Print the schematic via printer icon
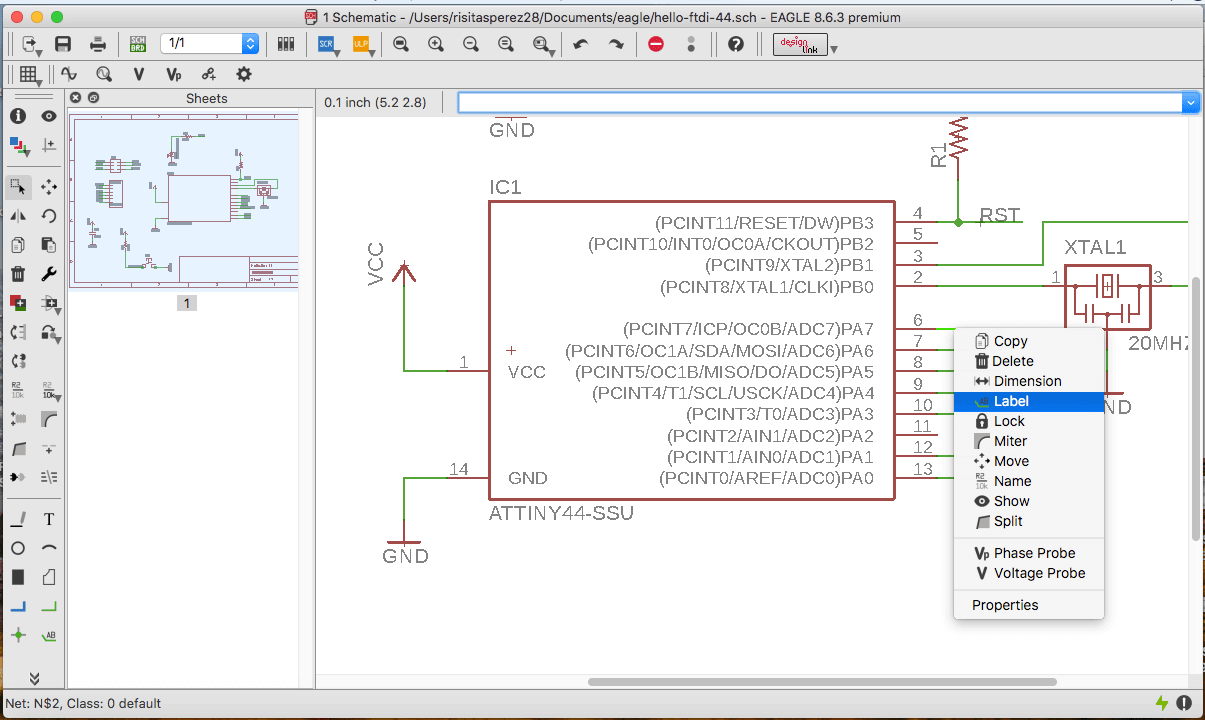The image size is (1205, 720). point(98,44)
